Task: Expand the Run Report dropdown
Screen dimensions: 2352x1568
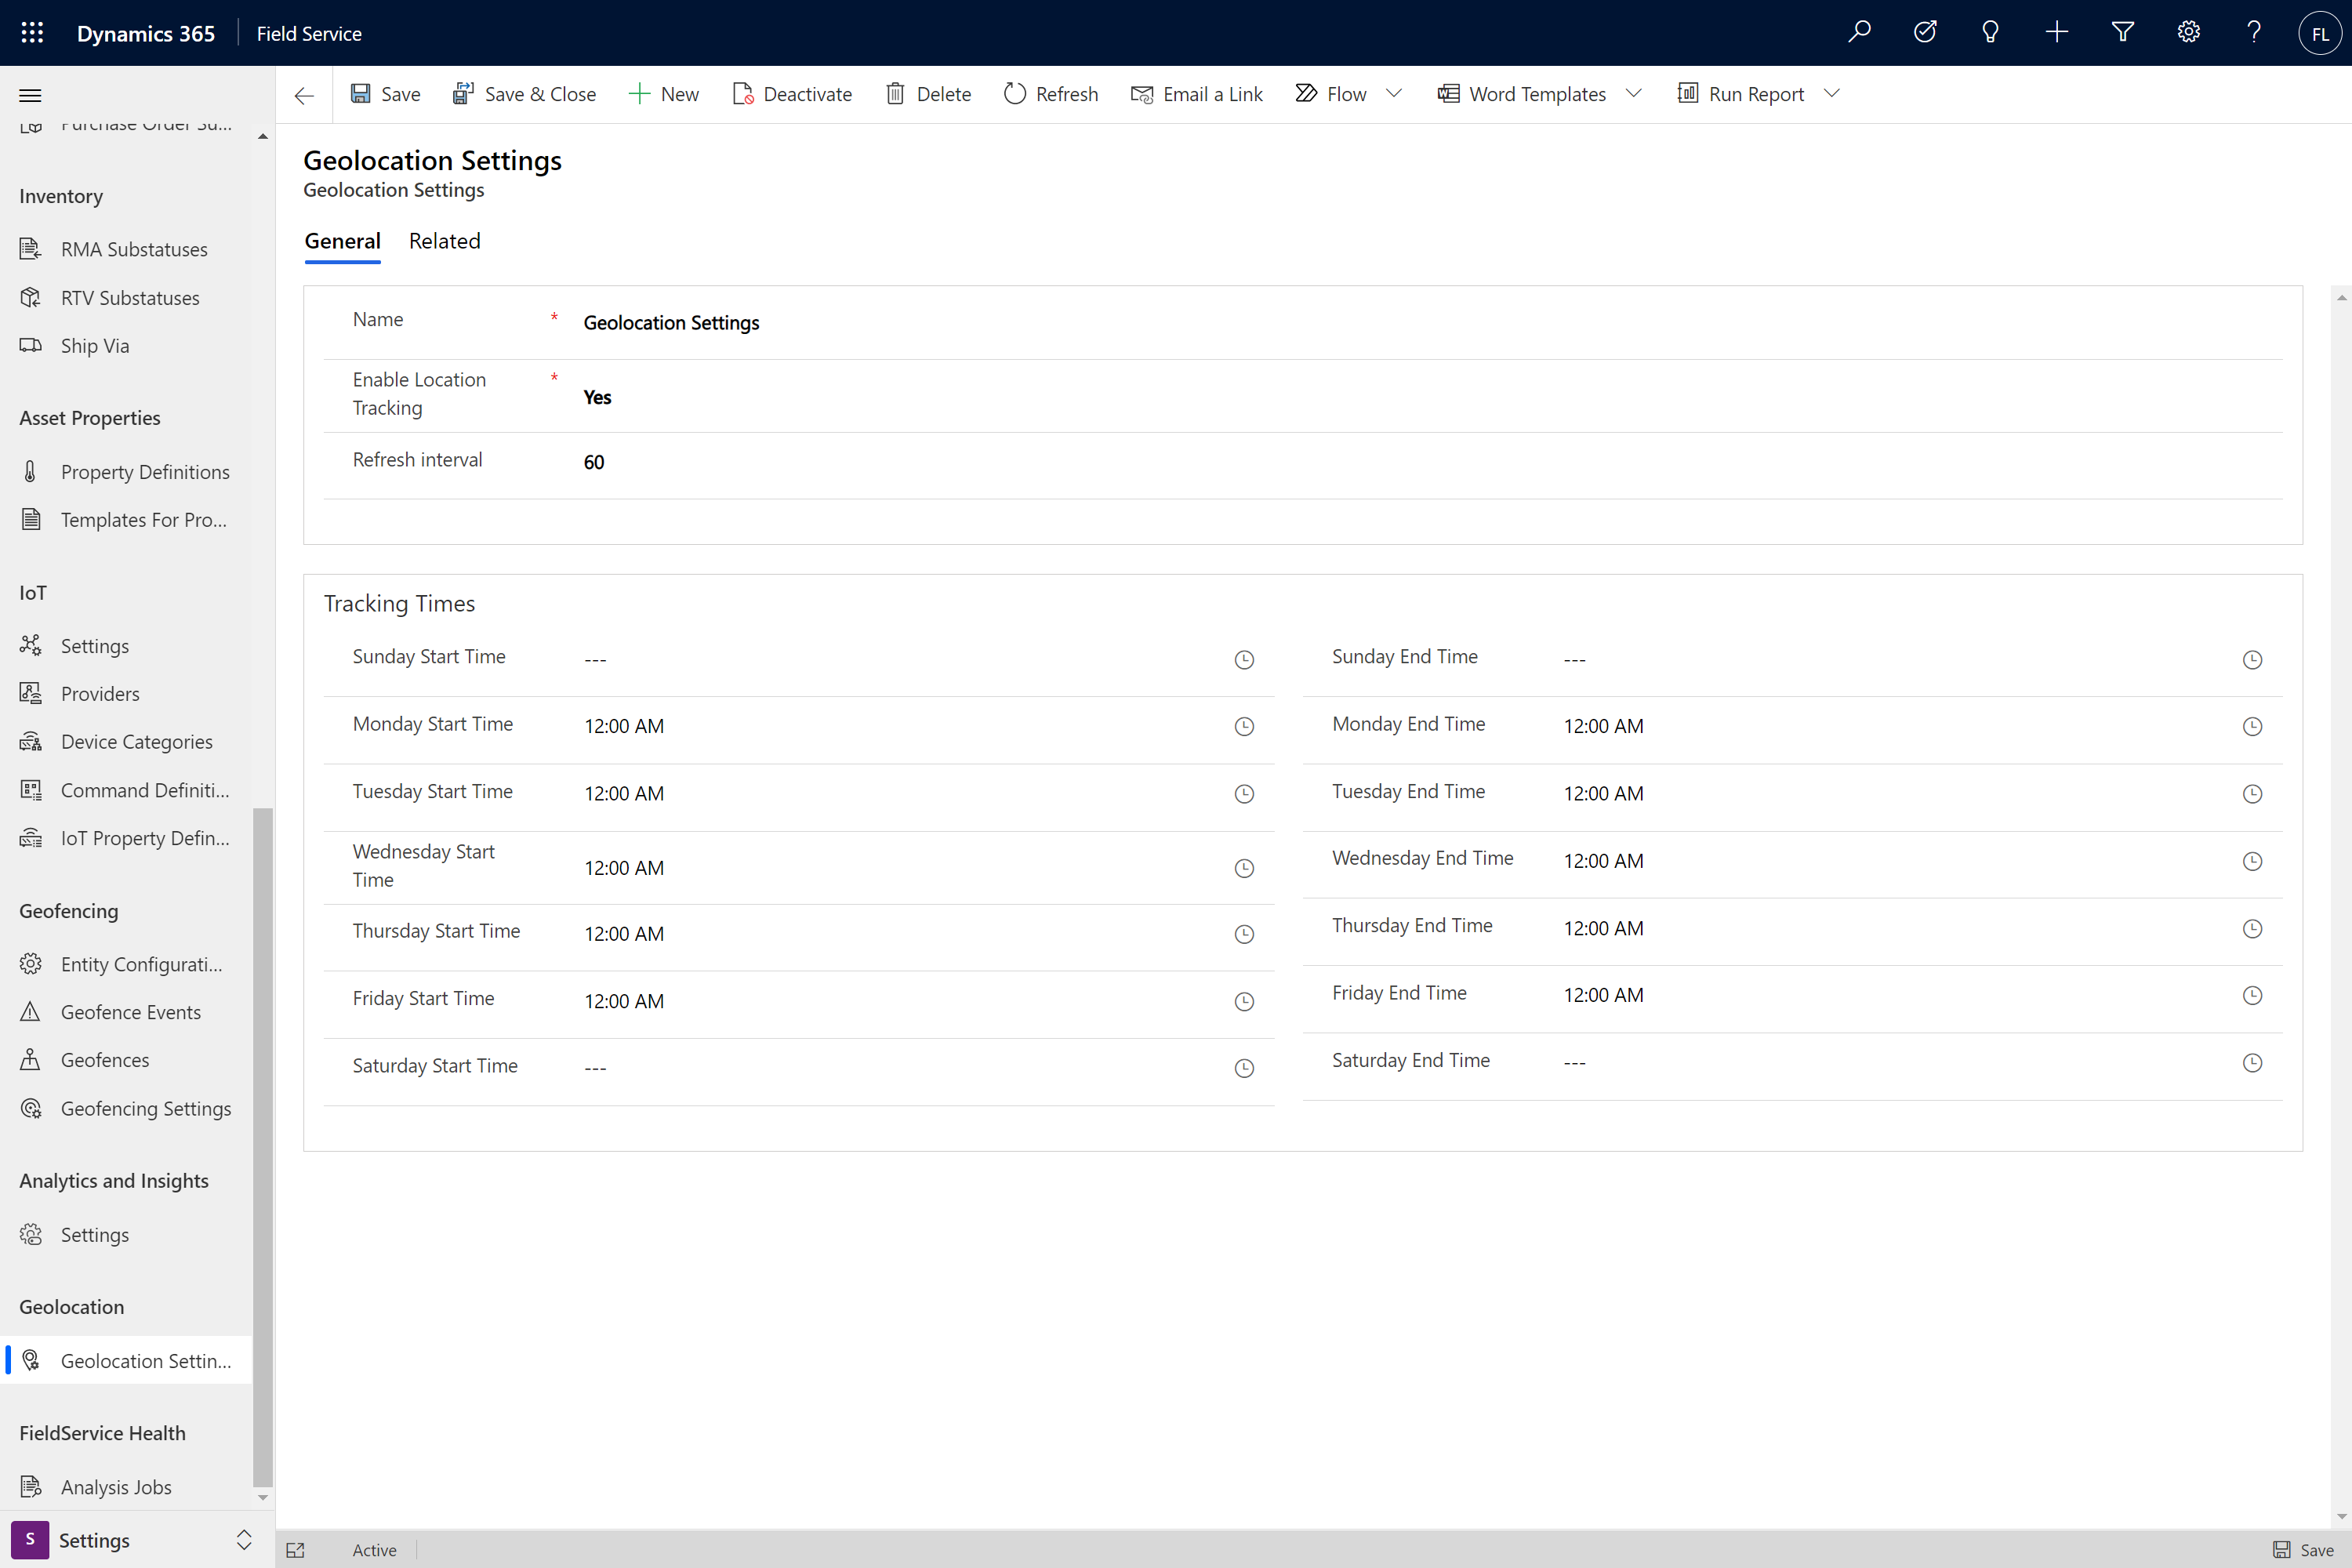Action: (1832, 93)
